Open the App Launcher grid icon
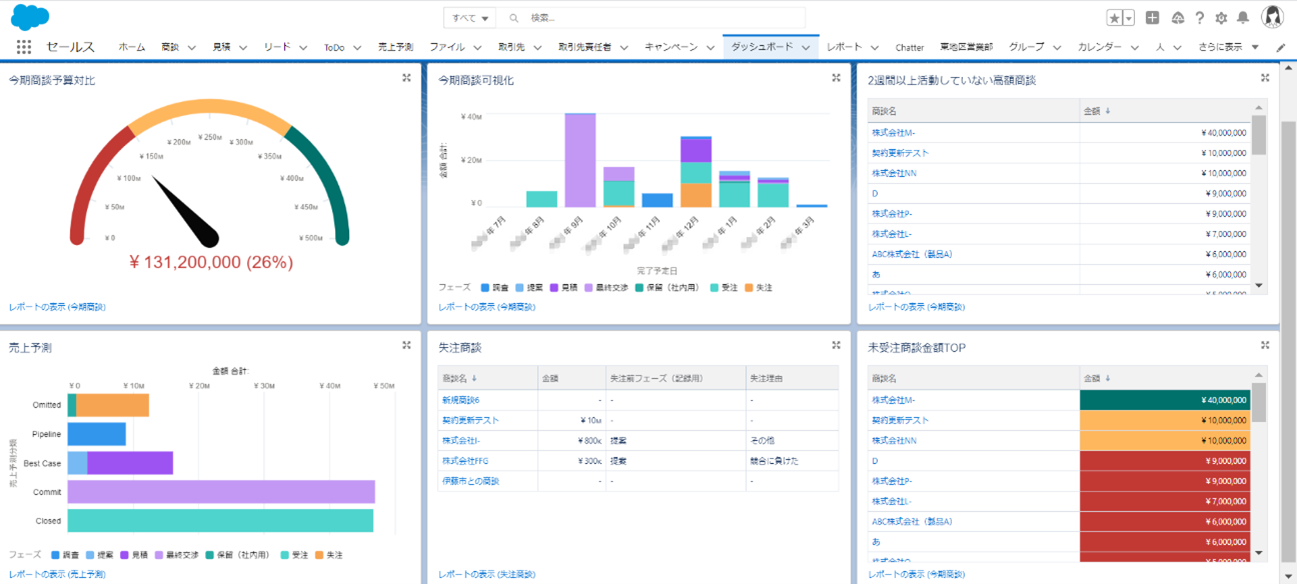Image resolution: width=1297 pixels, height=584 pixels. (x=22, y=45)
